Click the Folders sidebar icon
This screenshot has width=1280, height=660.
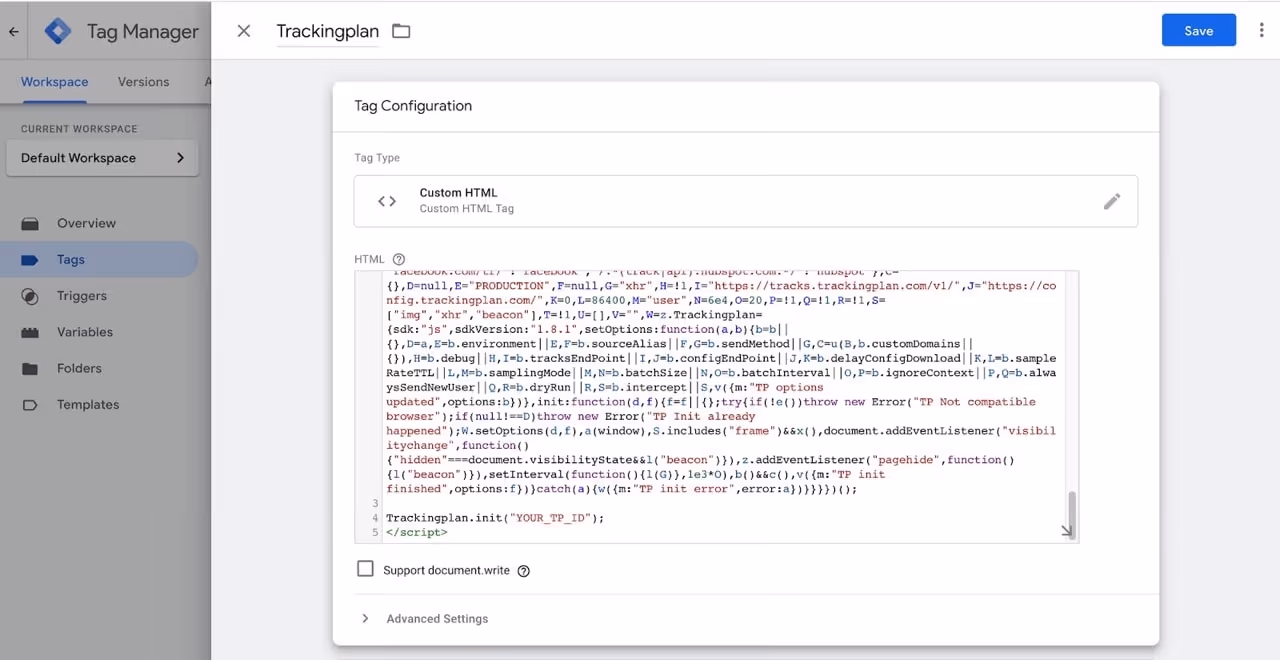point(30,368)
